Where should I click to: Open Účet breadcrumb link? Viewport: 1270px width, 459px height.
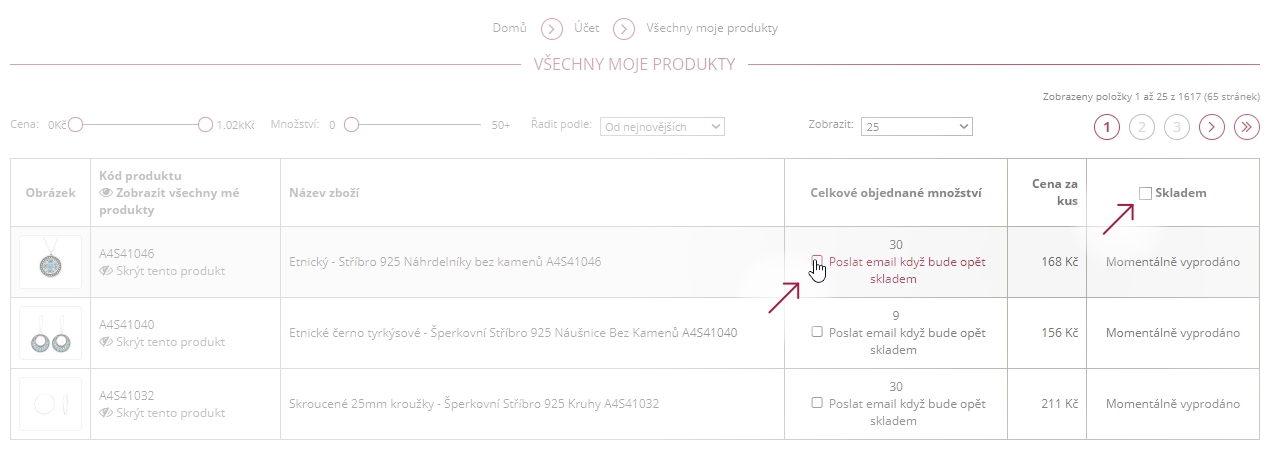coord(587,28)
